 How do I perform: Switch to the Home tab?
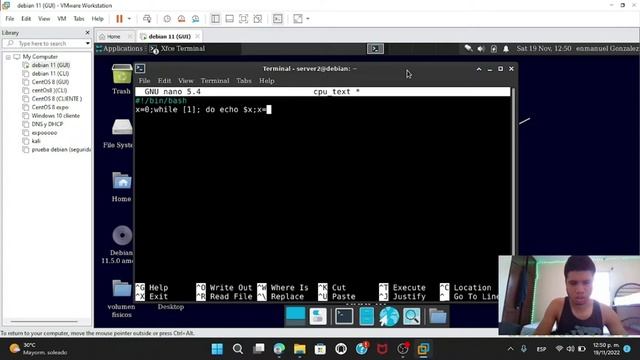coord(113,36)
